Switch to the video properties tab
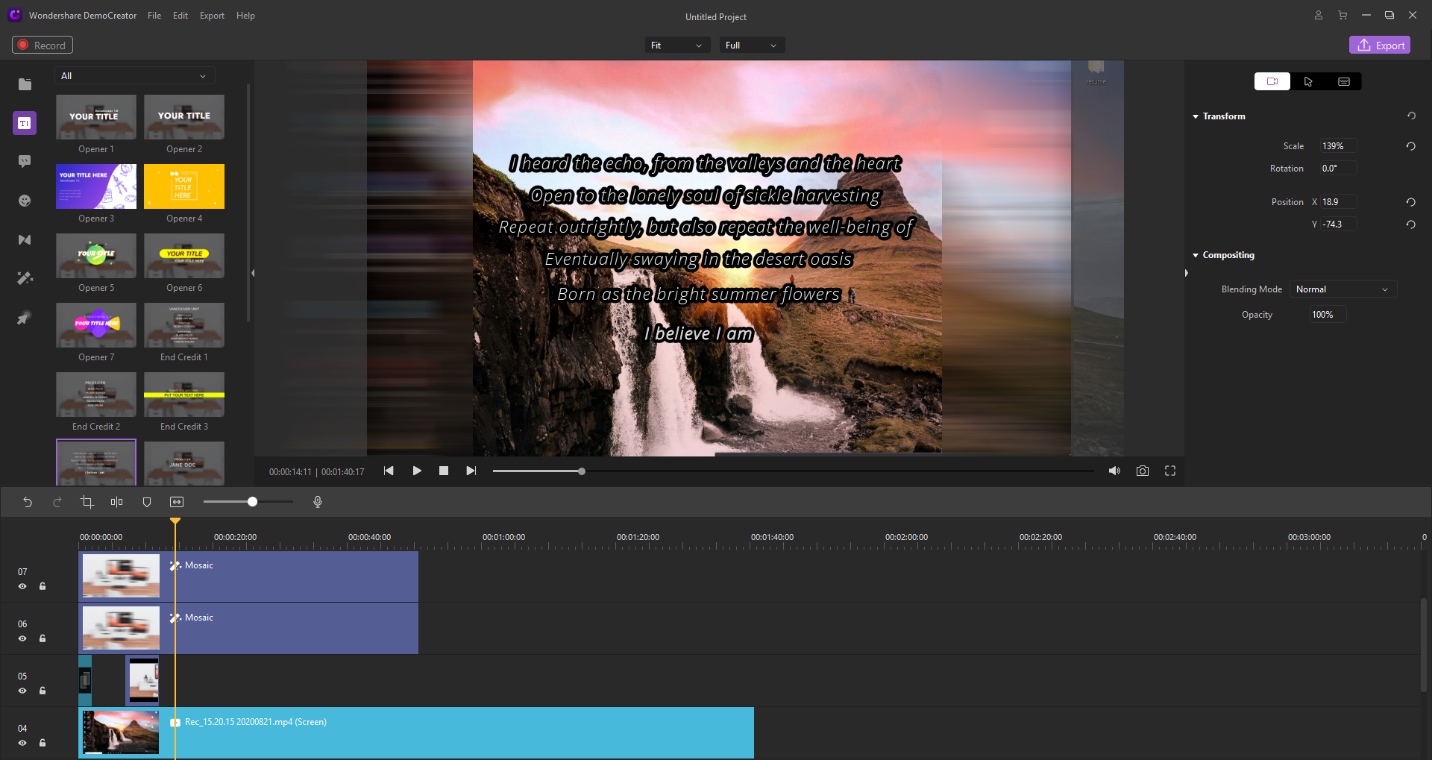This screenshot has height=760, width=1432. (x=1272, y=82)
